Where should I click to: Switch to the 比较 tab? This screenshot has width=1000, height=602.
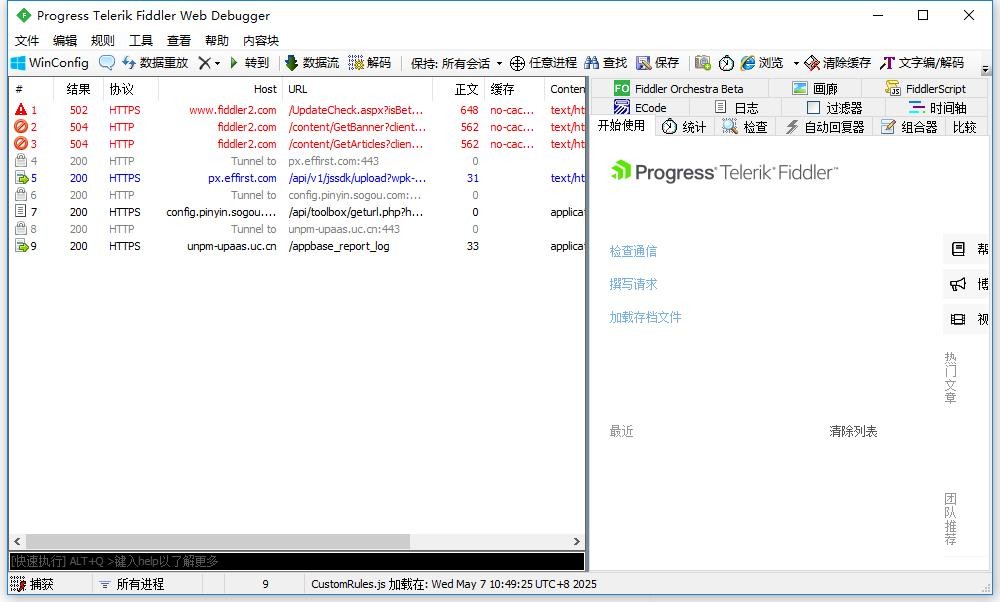click(x=965, y=127)
